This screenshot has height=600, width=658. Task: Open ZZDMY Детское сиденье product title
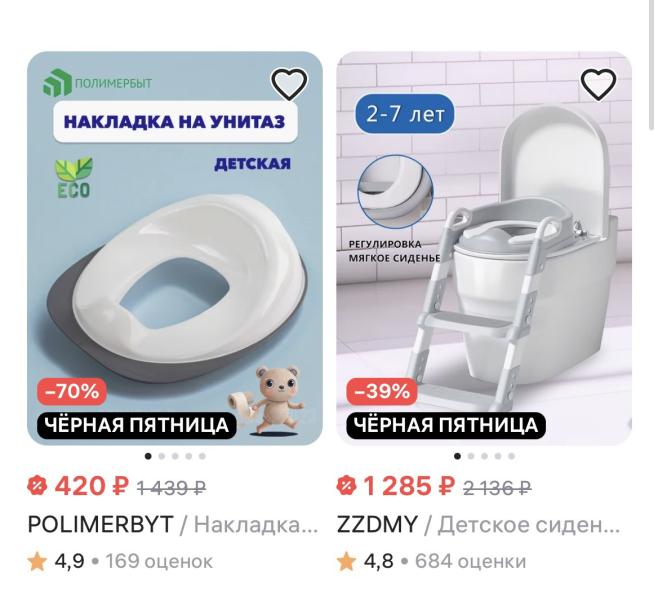click(478, 524)
